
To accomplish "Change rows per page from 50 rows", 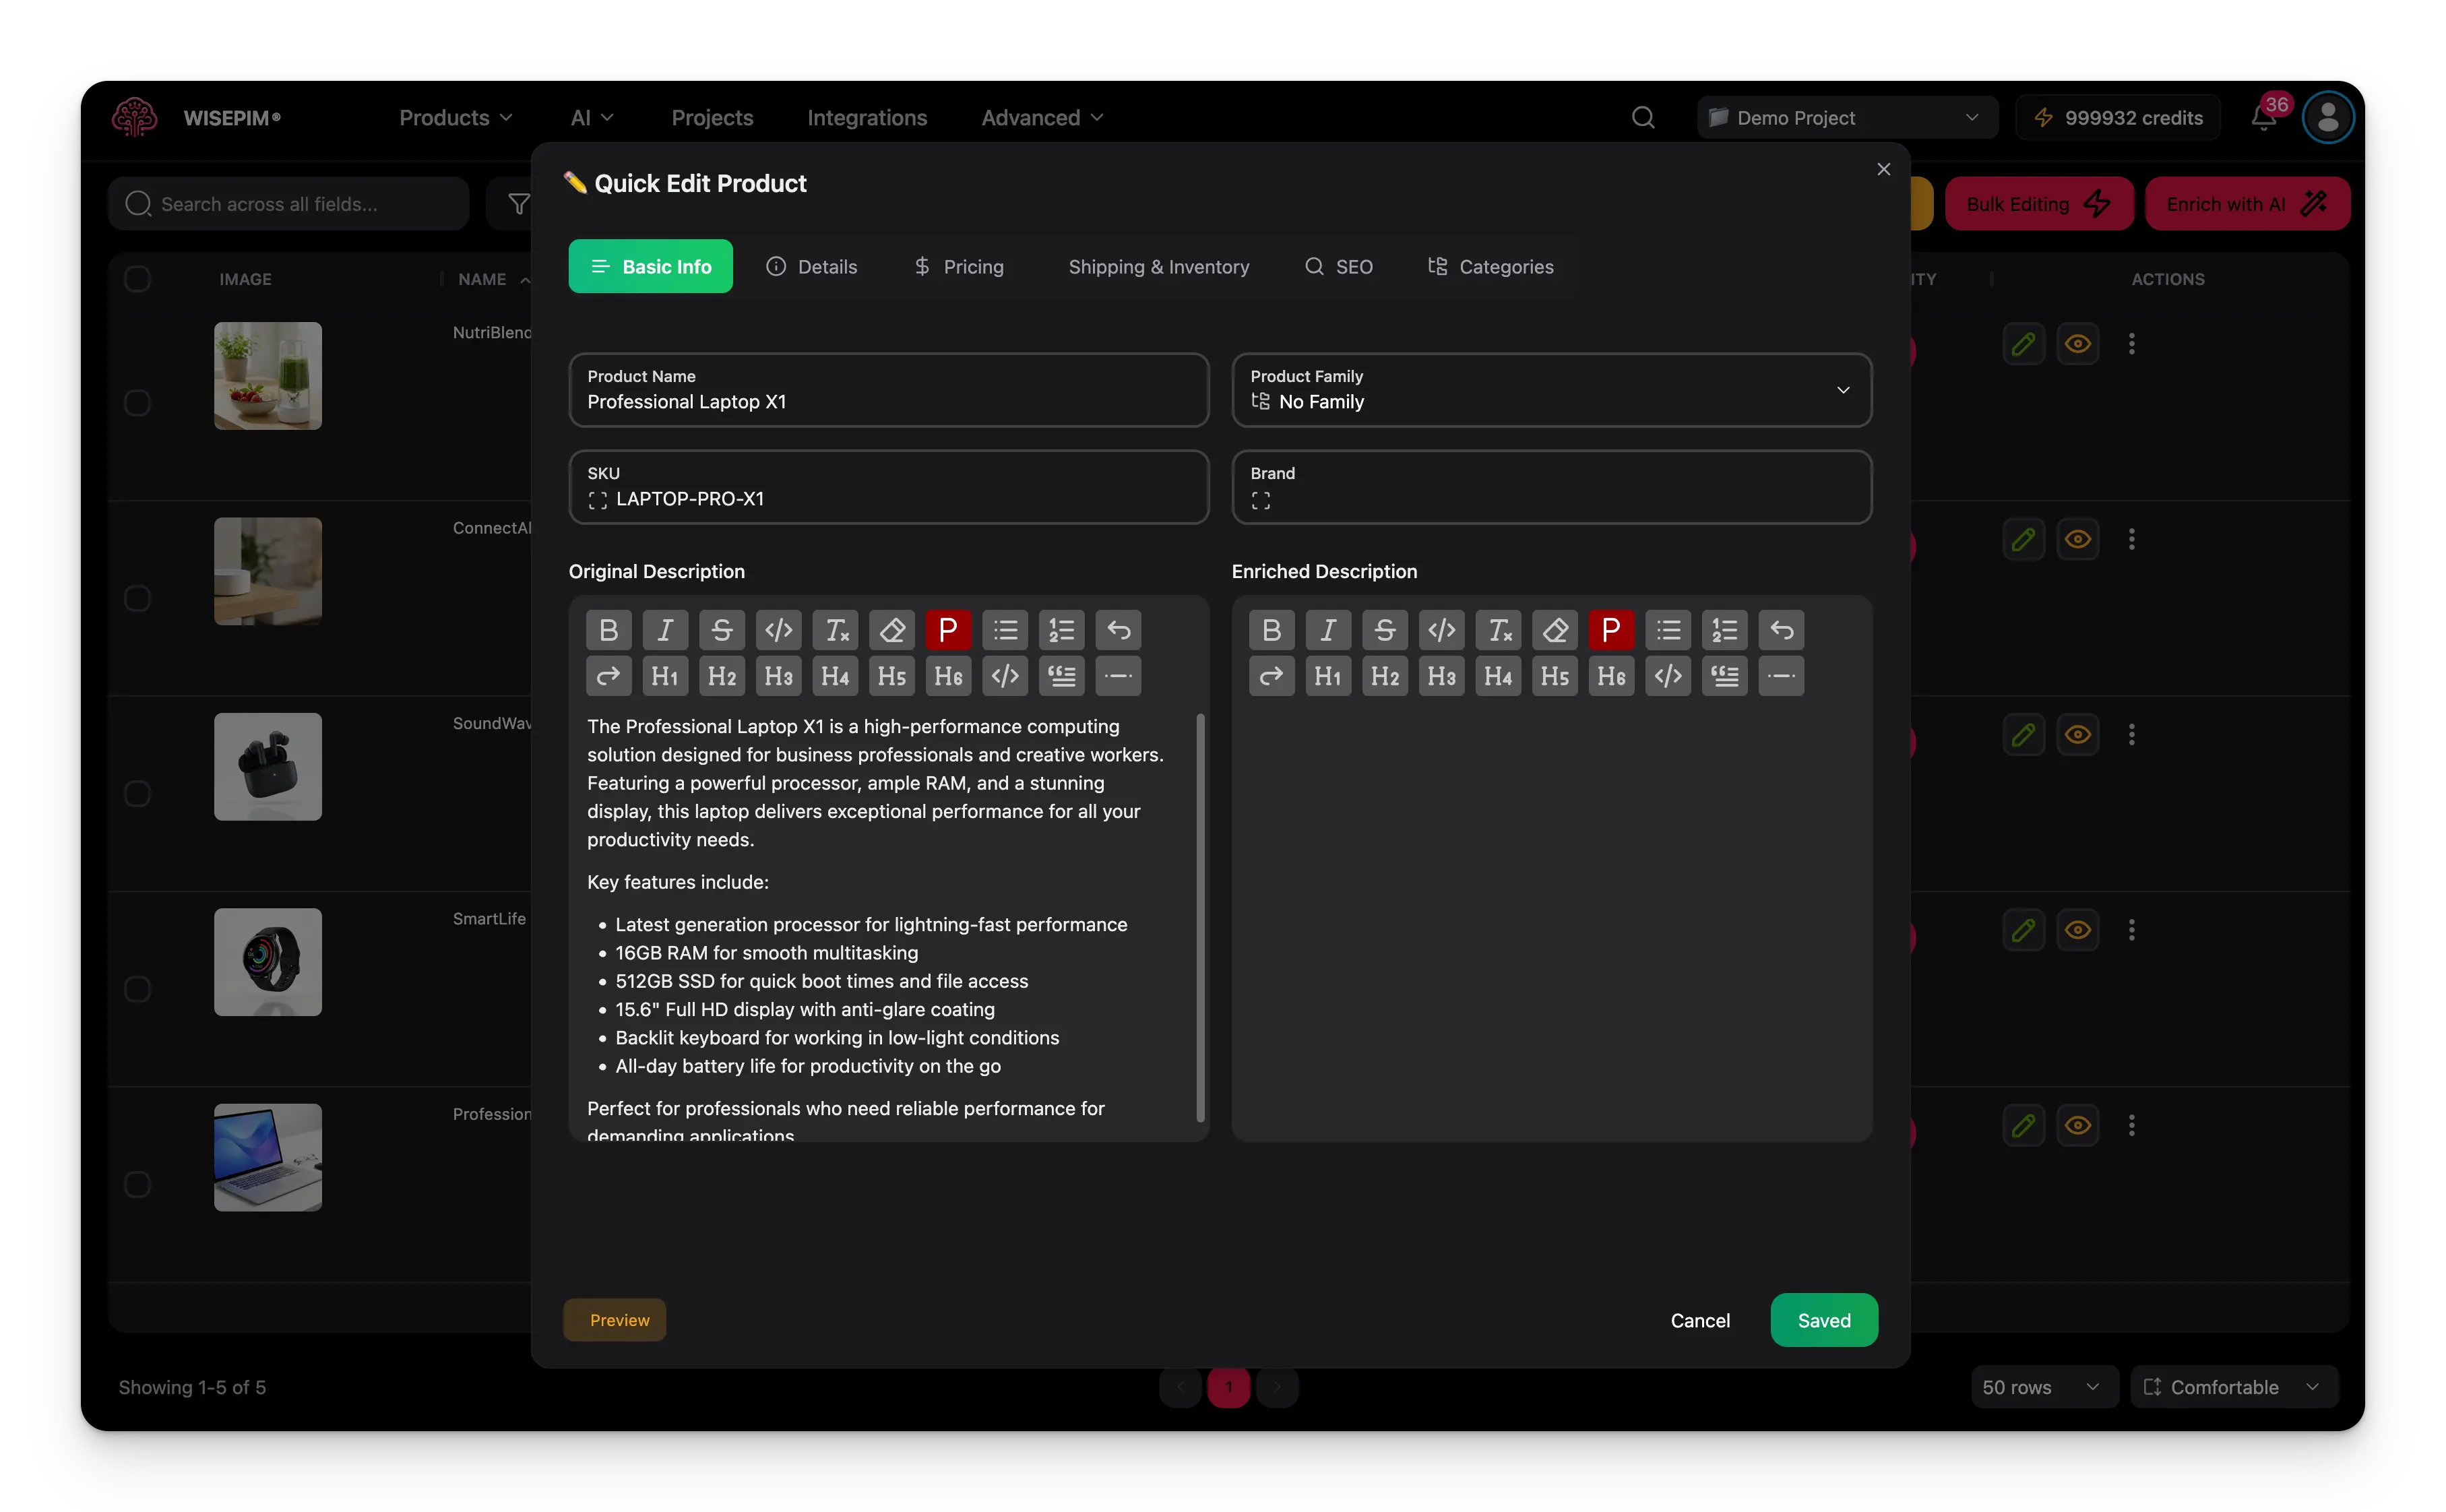I will [x=2042, y=1387].
